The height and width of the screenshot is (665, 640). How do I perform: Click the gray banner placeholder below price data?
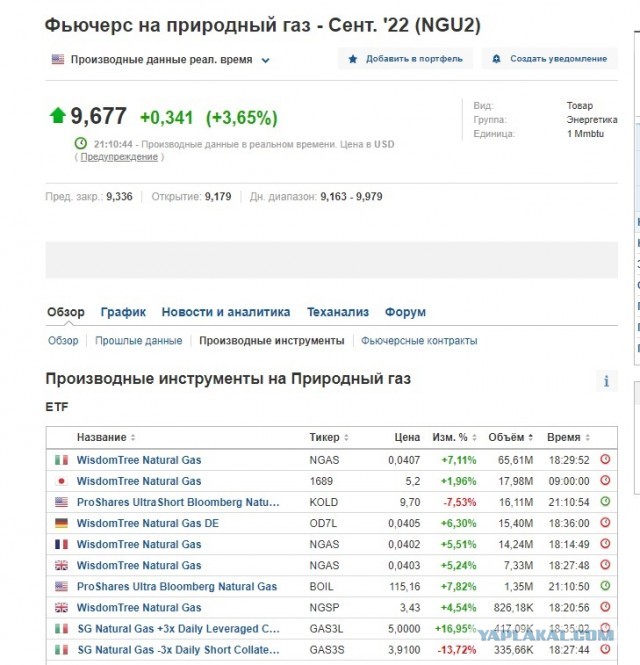pyautogui.click(x=331, y=260)
